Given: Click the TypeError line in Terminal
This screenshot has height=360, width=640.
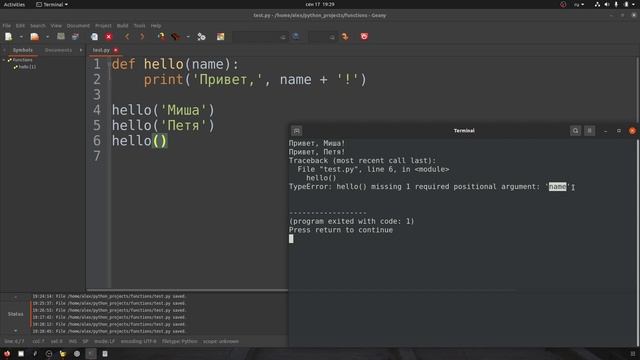Looking at the screenshot, I should point(429,187).
